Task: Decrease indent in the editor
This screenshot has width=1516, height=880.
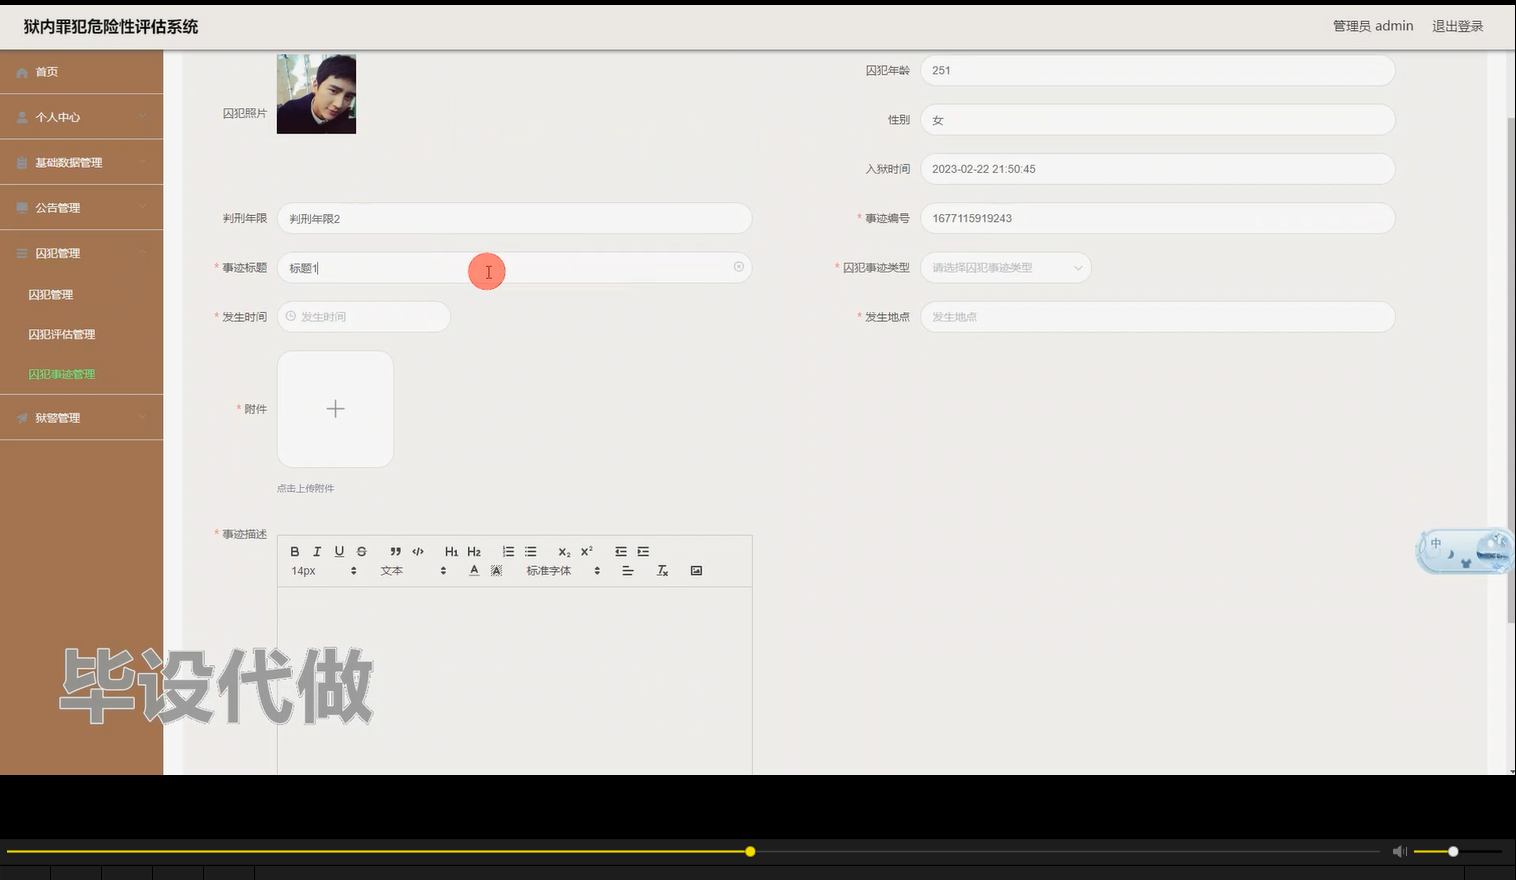Action: tap(621, 551)
